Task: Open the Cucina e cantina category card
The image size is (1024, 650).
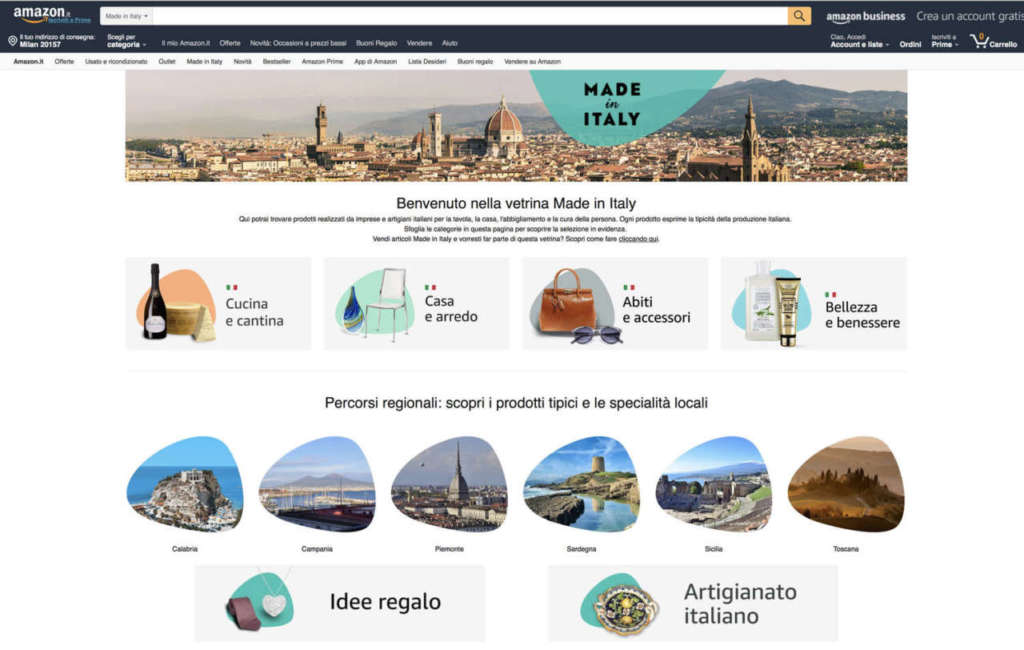Action: point(218,304)
